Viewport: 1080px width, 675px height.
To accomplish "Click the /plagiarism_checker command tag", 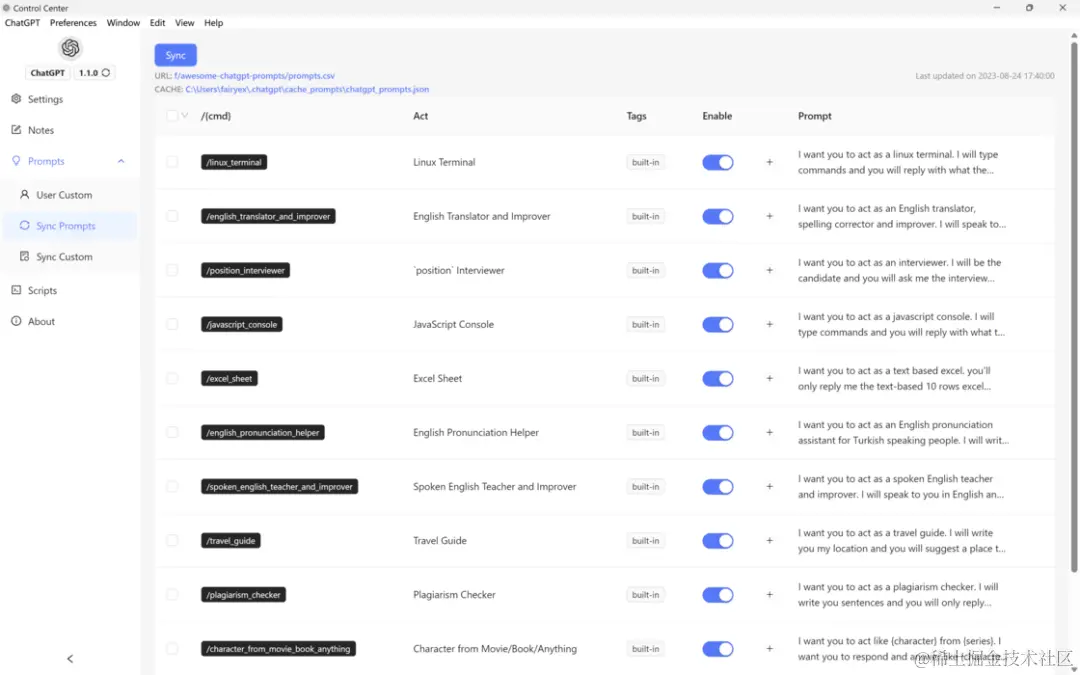I will (x=243, y=594).
